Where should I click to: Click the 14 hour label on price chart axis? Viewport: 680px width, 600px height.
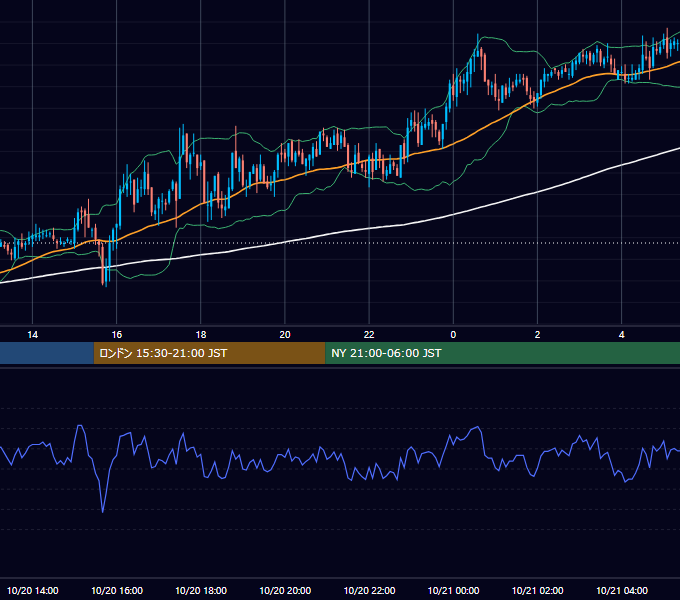(x=33, y=335)
